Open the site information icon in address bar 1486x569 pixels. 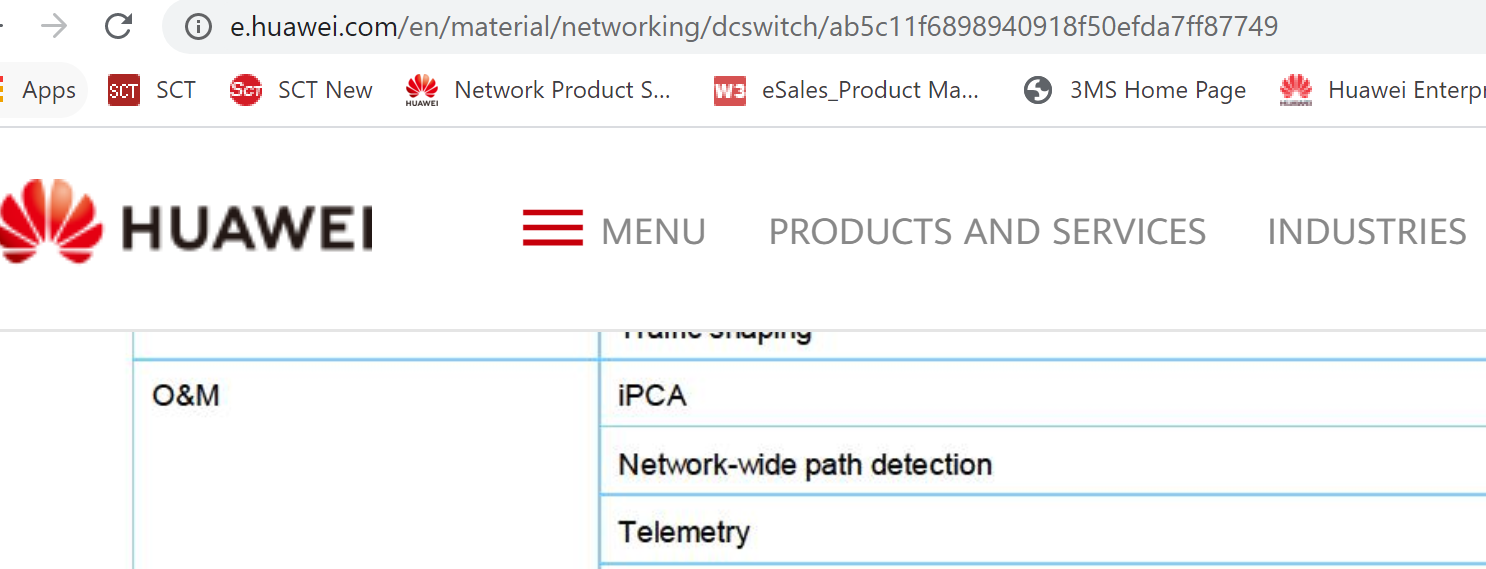199,26
